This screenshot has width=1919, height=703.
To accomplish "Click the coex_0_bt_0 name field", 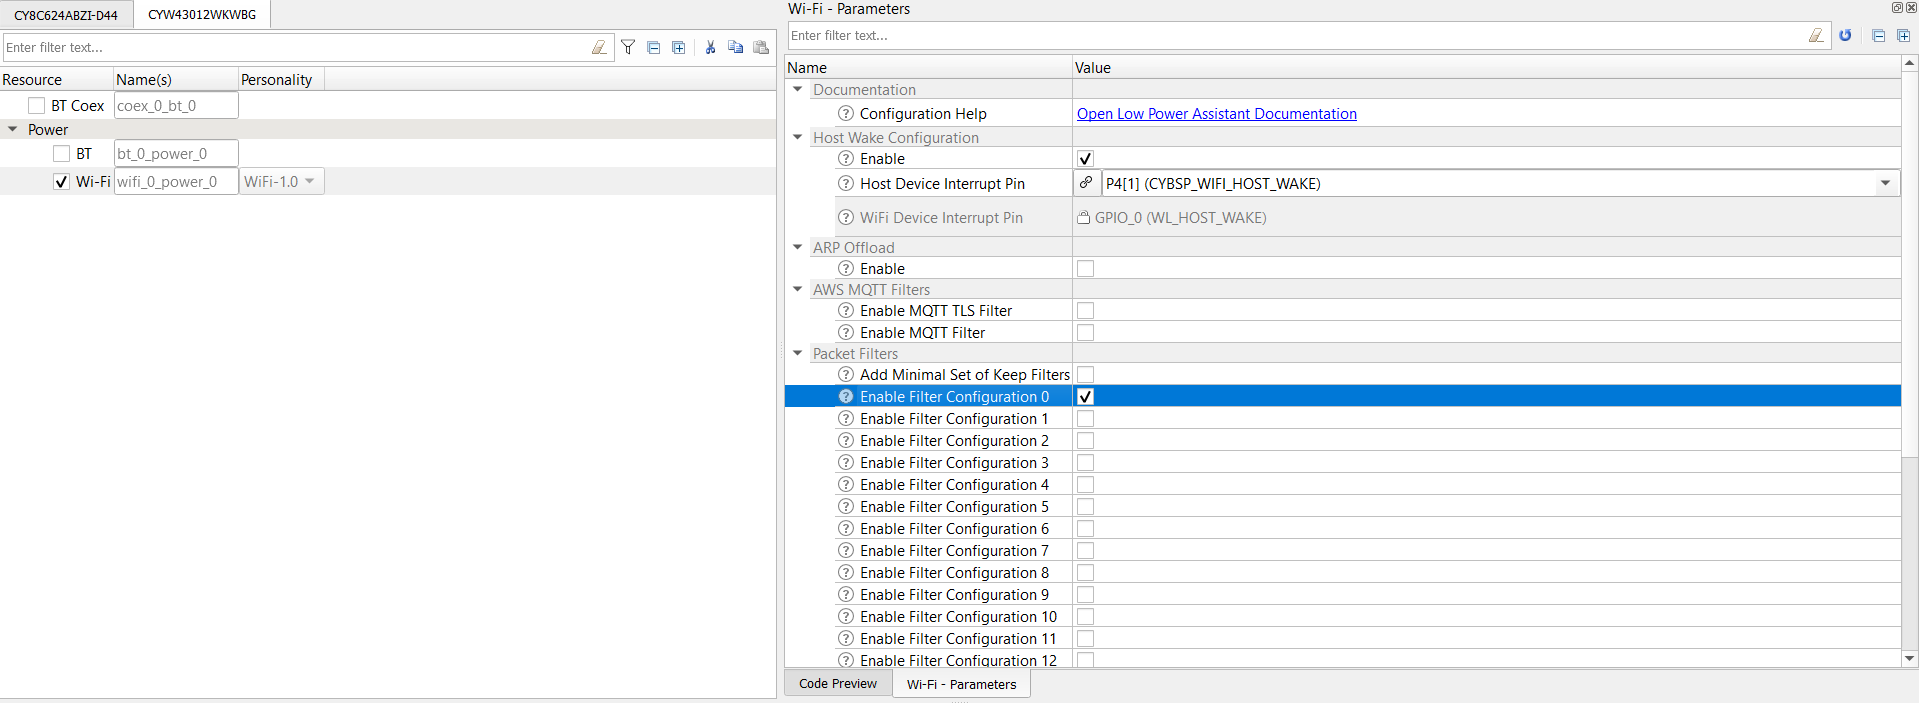I will tap(176, 105).
